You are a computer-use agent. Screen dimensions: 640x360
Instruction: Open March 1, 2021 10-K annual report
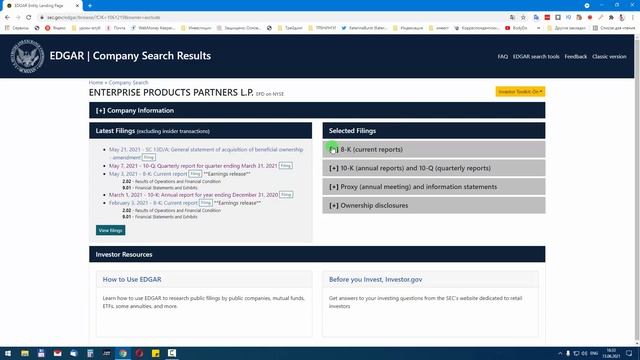click(x=193, y=195)
